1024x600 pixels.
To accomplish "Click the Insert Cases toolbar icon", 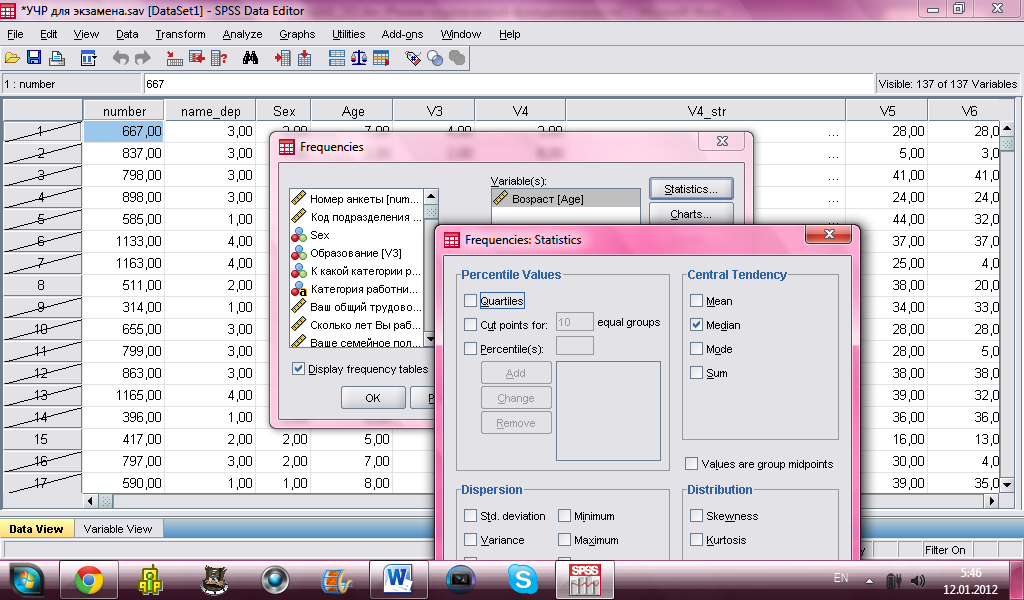I will click(283, 58).
